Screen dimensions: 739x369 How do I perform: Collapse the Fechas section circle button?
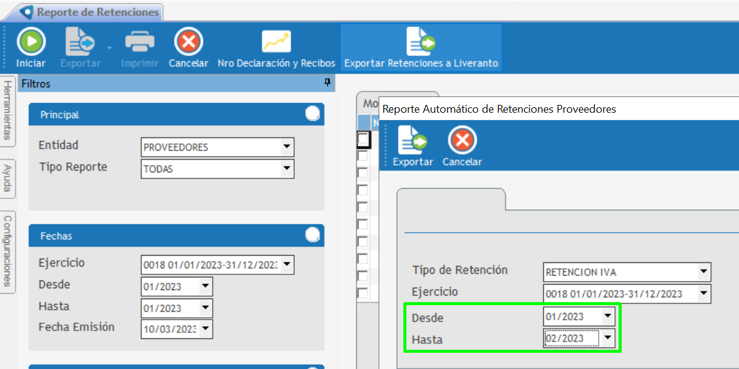(x=312, y=235)
